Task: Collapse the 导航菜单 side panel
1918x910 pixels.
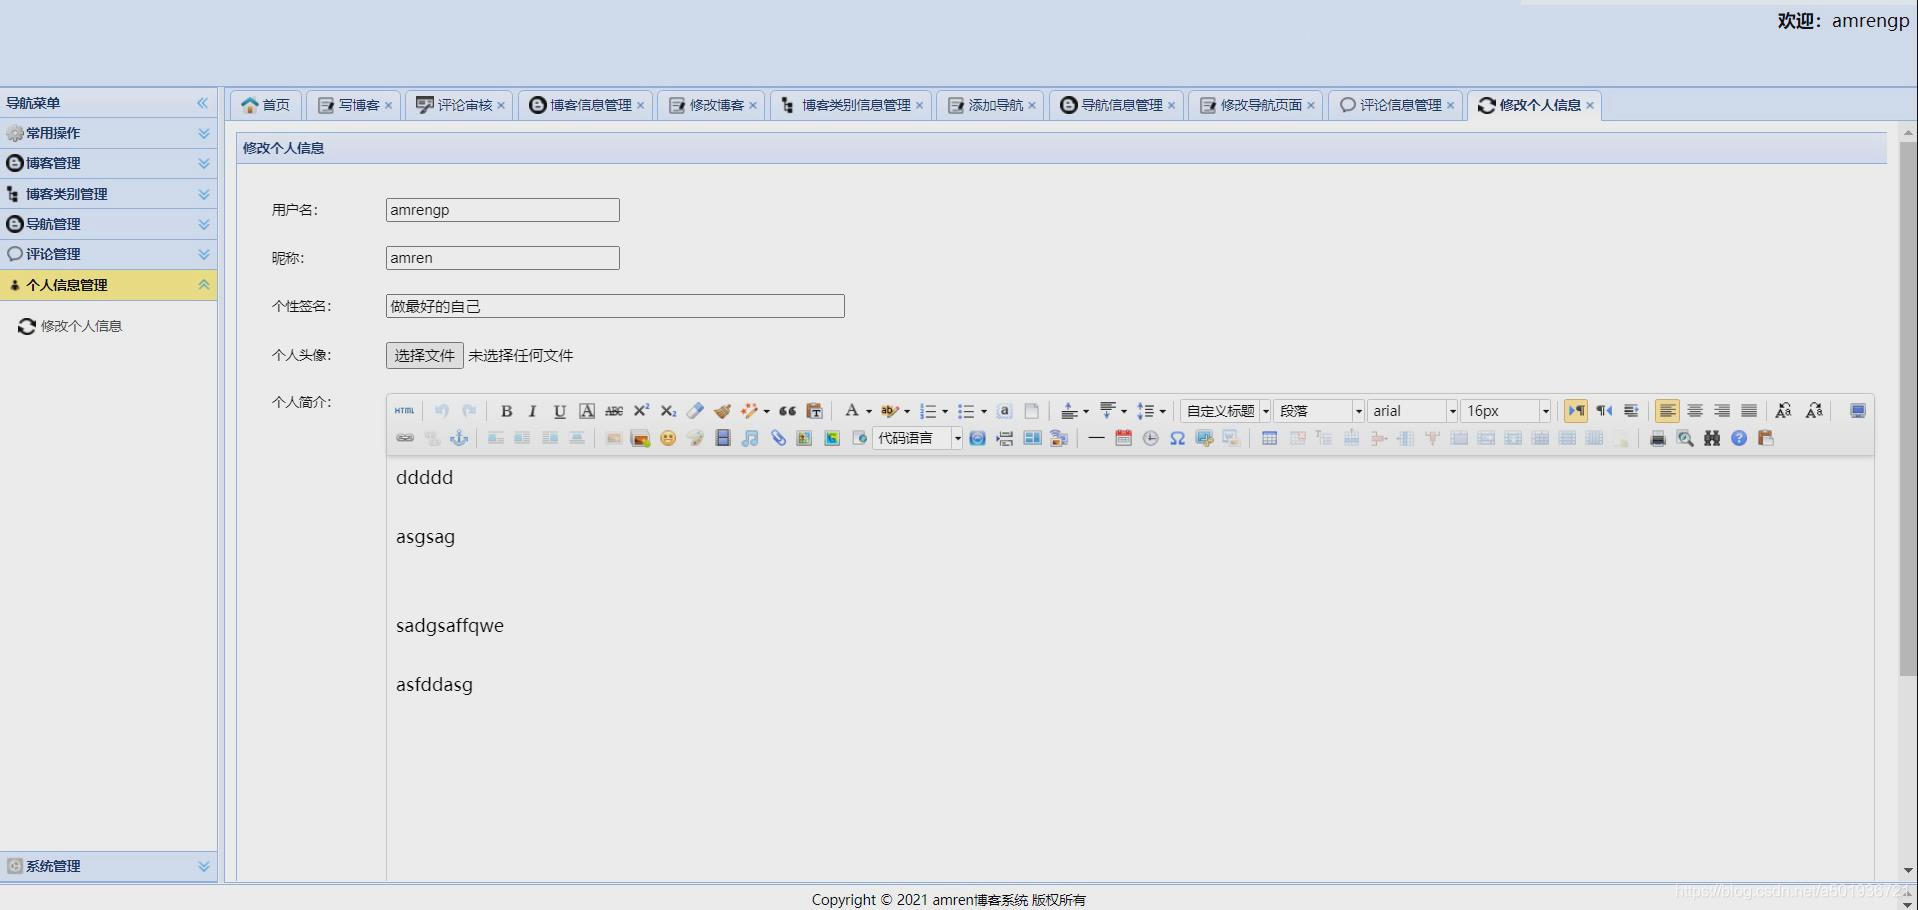Action: click(202, 103)
